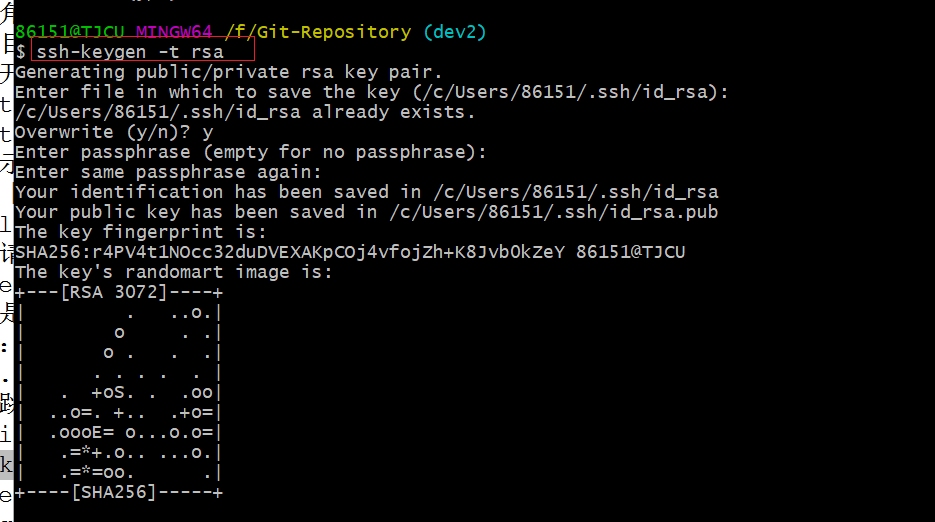Viewport: 935px width, 522px height.
Task: Click the 'Your public key has been saved' line
Action: click(366, 212)
